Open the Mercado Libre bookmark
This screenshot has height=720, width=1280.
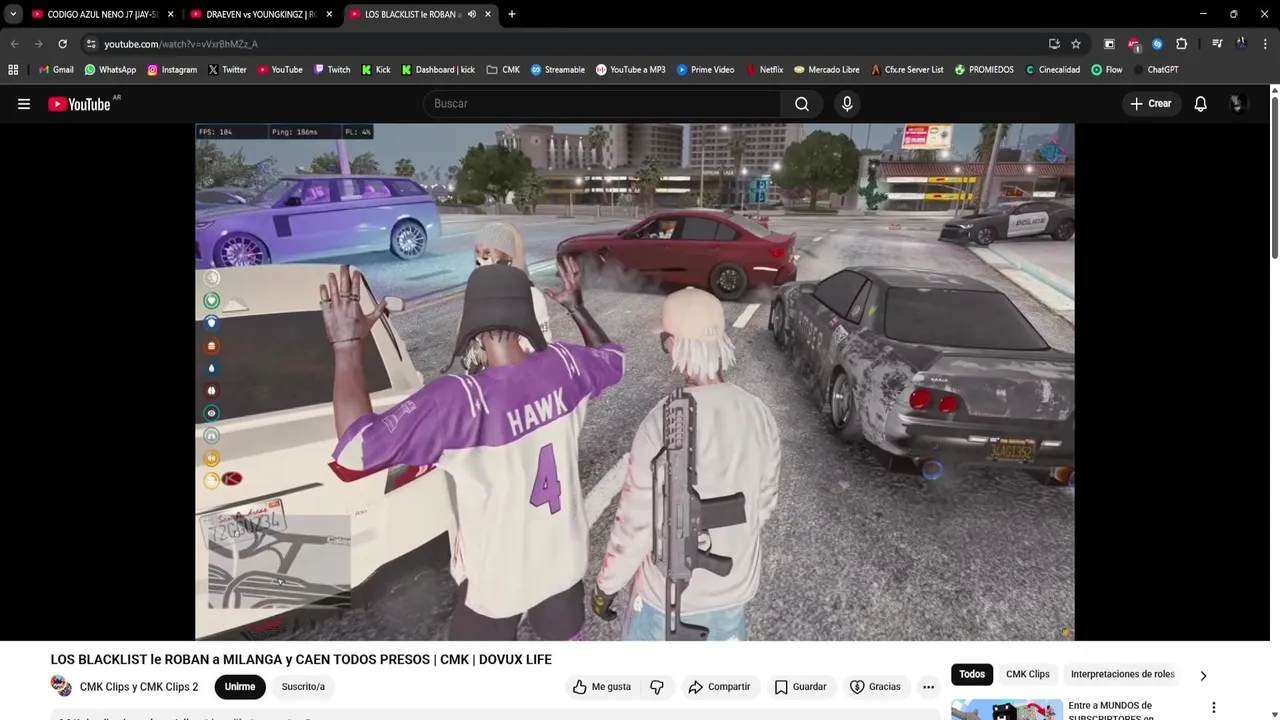click(x=826, y=70)
